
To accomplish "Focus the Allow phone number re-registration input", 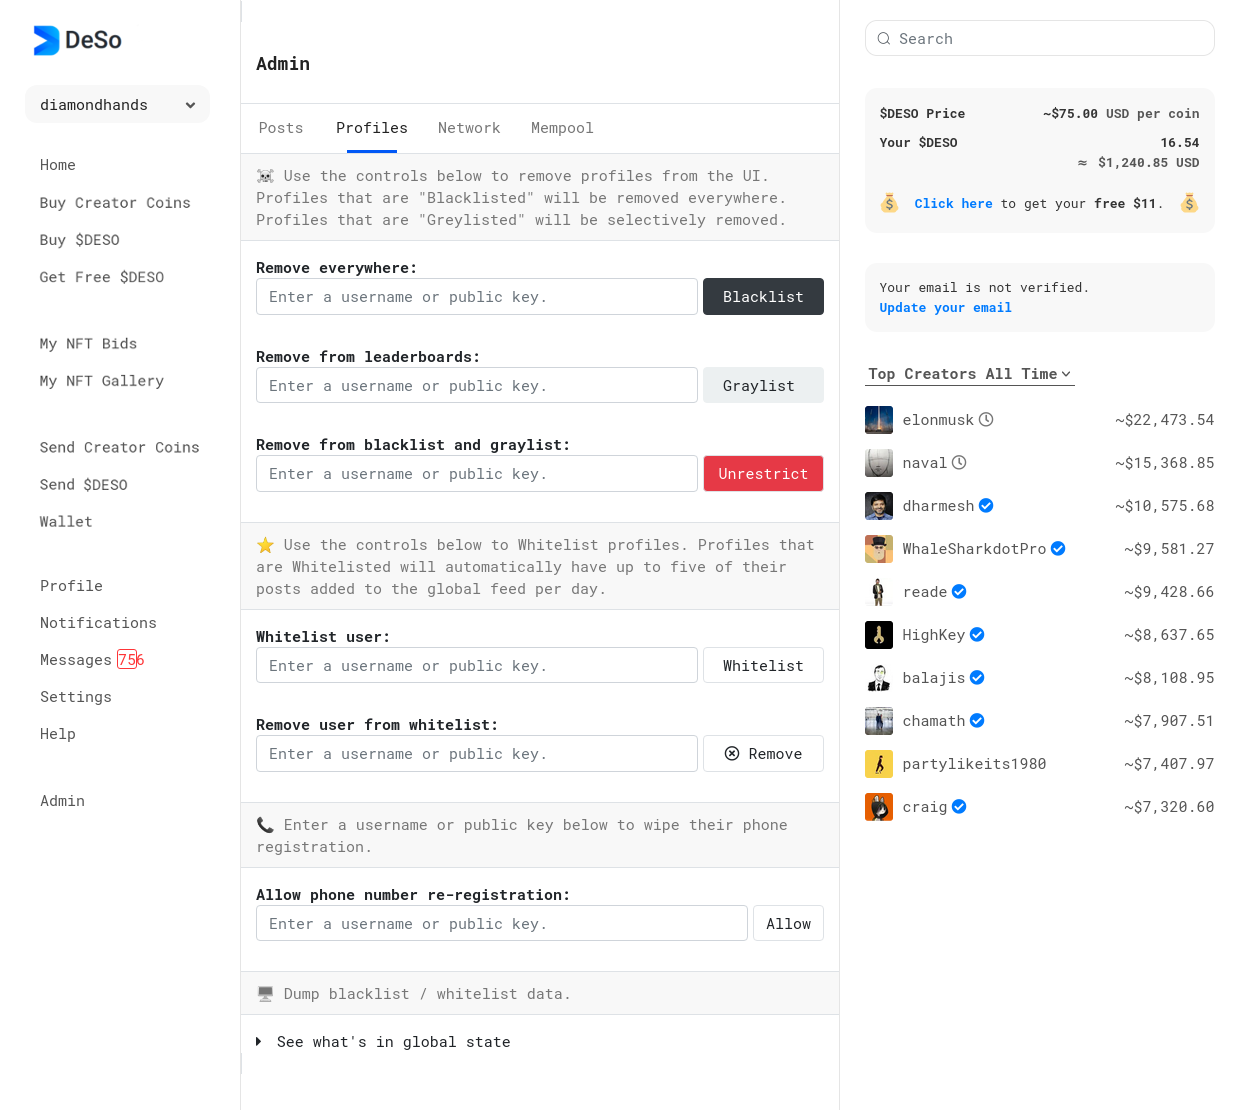I will tap(502, 924).
